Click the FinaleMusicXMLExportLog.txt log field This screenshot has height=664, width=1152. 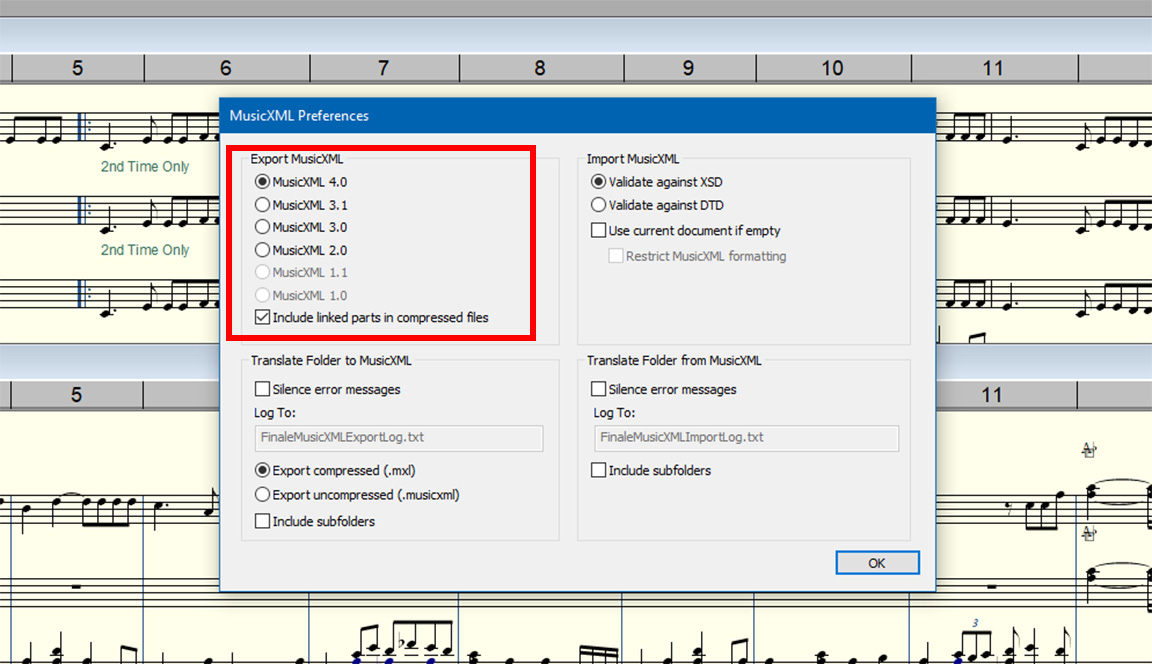pos(398,438)
